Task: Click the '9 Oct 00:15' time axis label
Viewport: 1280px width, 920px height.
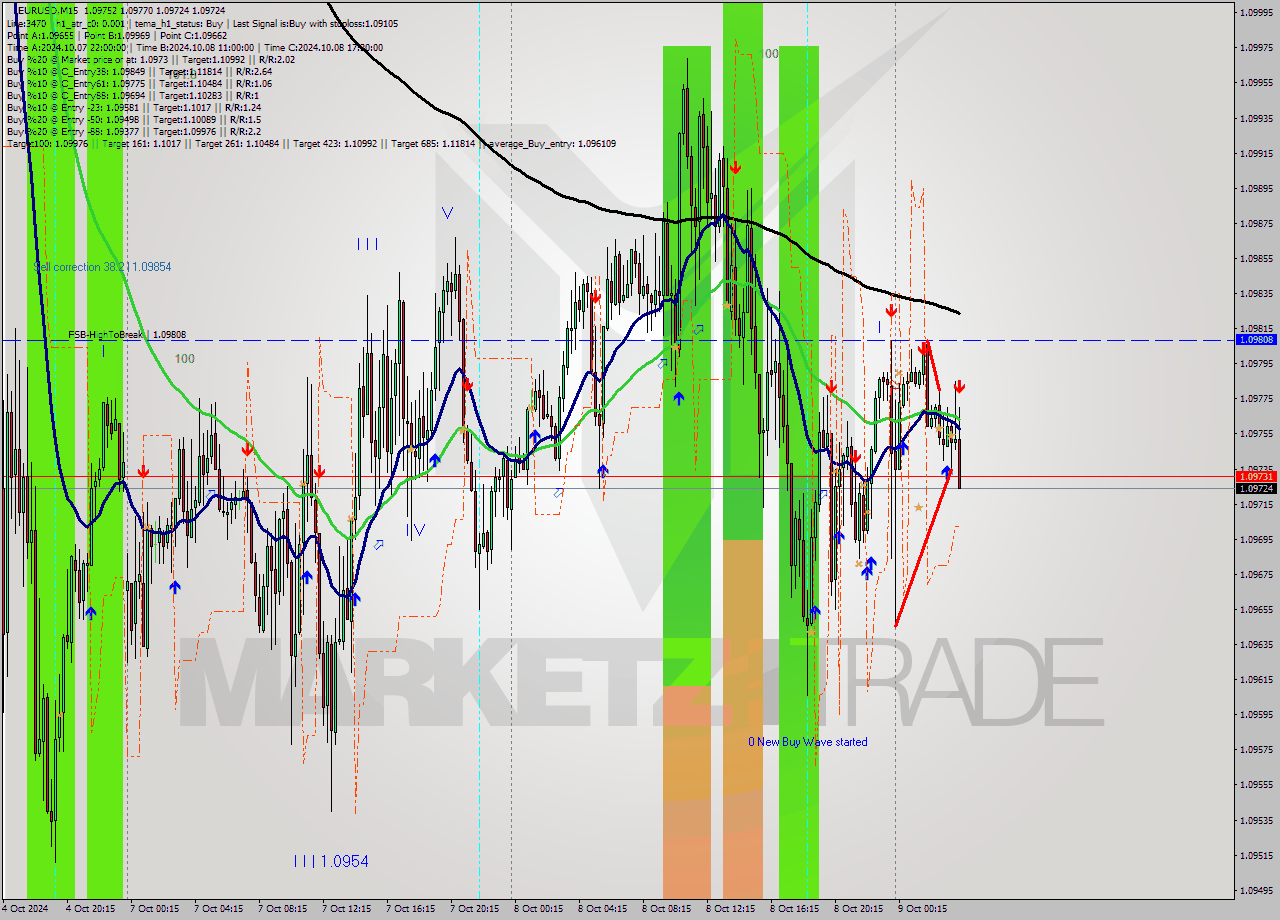Action: point(922,909)
